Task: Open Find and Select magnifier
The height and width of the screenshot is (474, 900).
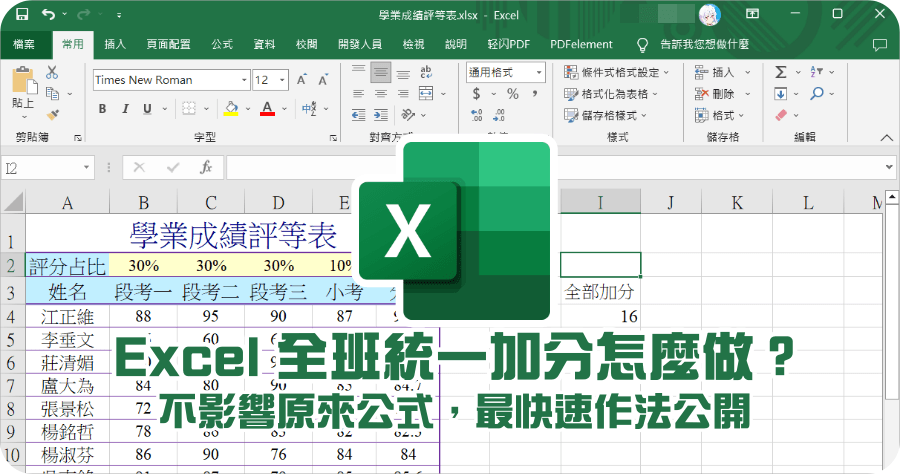Action: coord(817,93)
